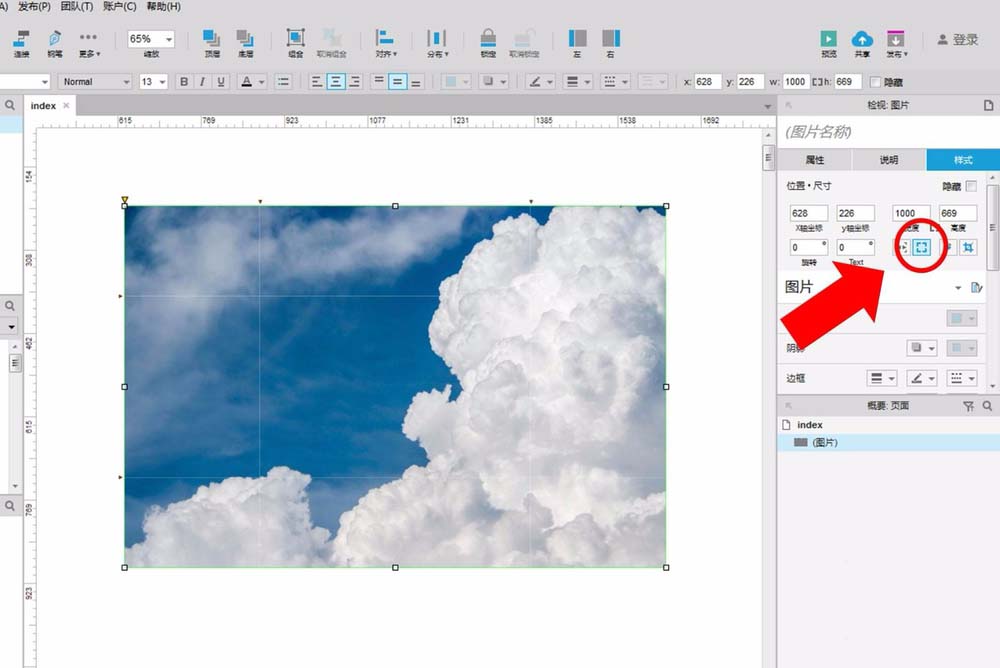Click the bullet list icon
This screenshot has width=1000, height=668.
pos(283,82)
